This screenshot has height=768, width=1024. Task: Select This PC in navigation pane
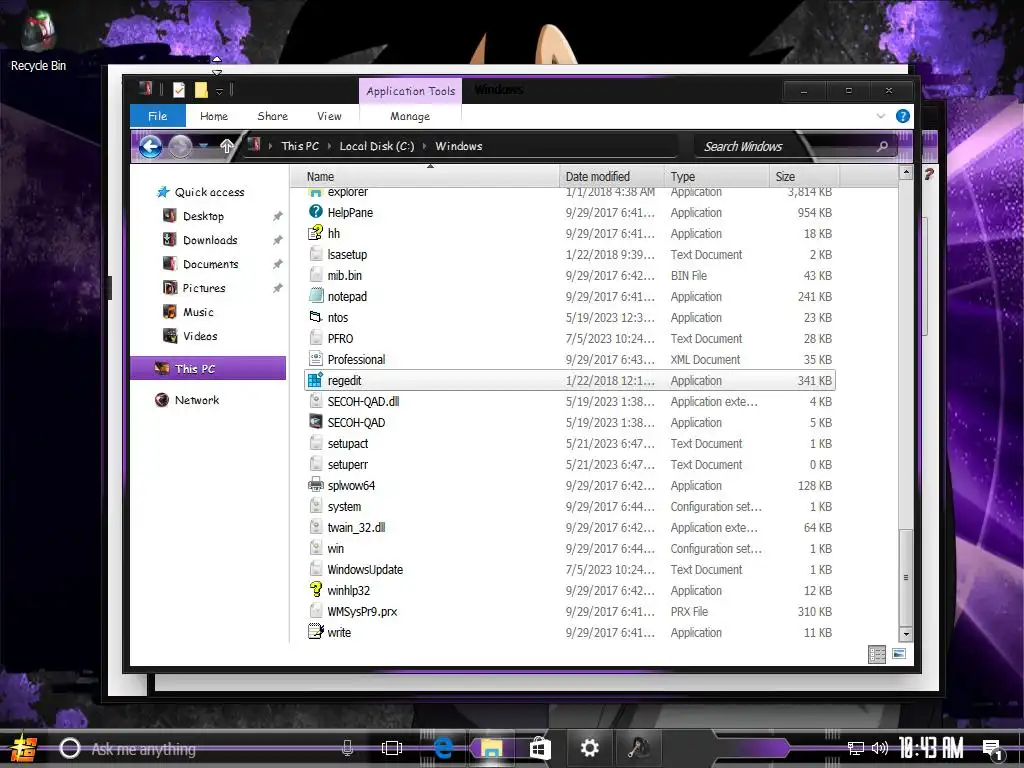click(208, 368)
